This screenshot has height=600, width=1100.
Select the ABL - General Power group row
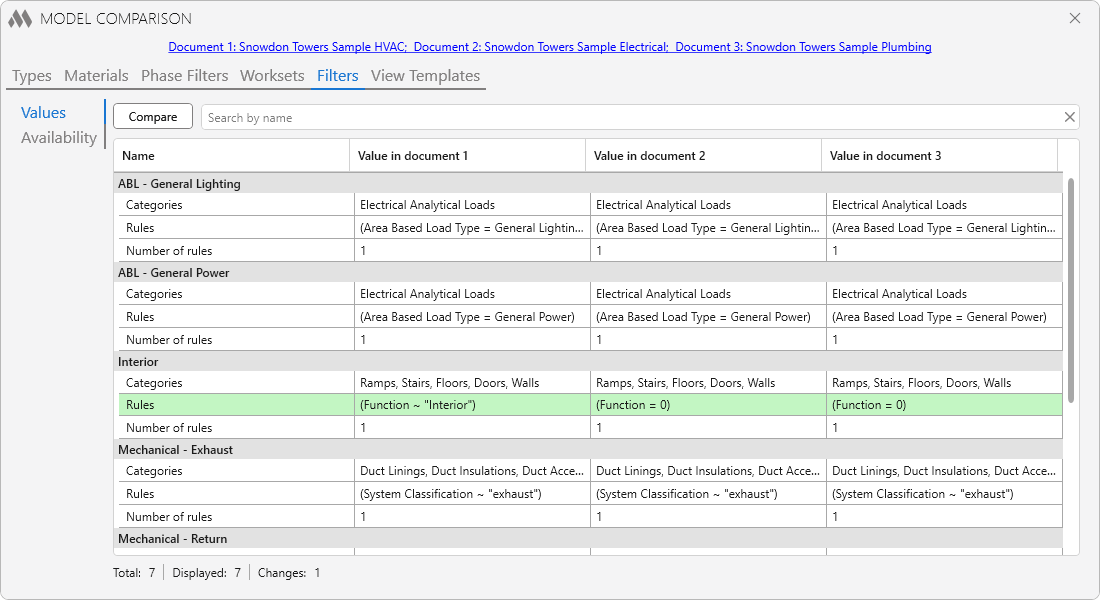pyautogui.click(x=588, y=273)
